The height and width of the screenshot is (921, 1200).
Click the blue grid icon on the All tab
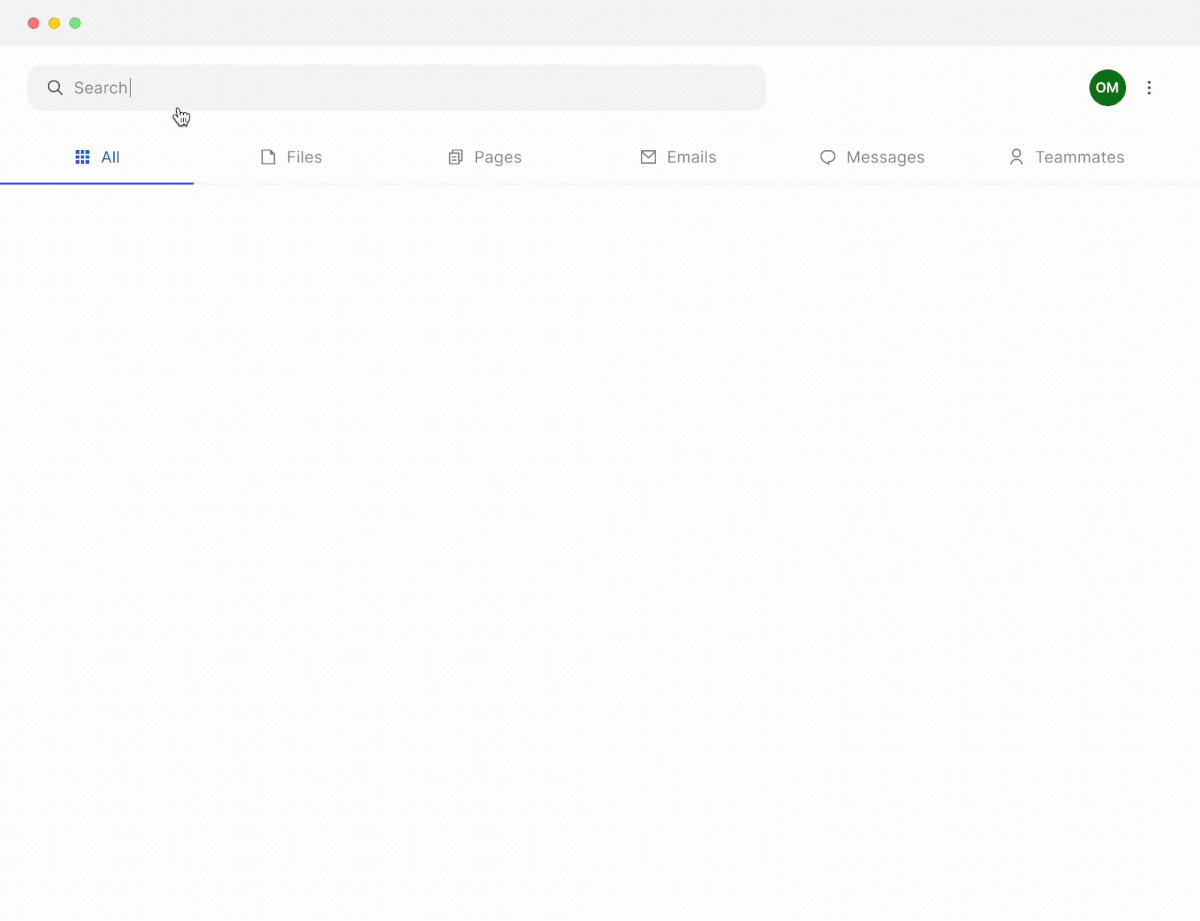click(81, 157)
